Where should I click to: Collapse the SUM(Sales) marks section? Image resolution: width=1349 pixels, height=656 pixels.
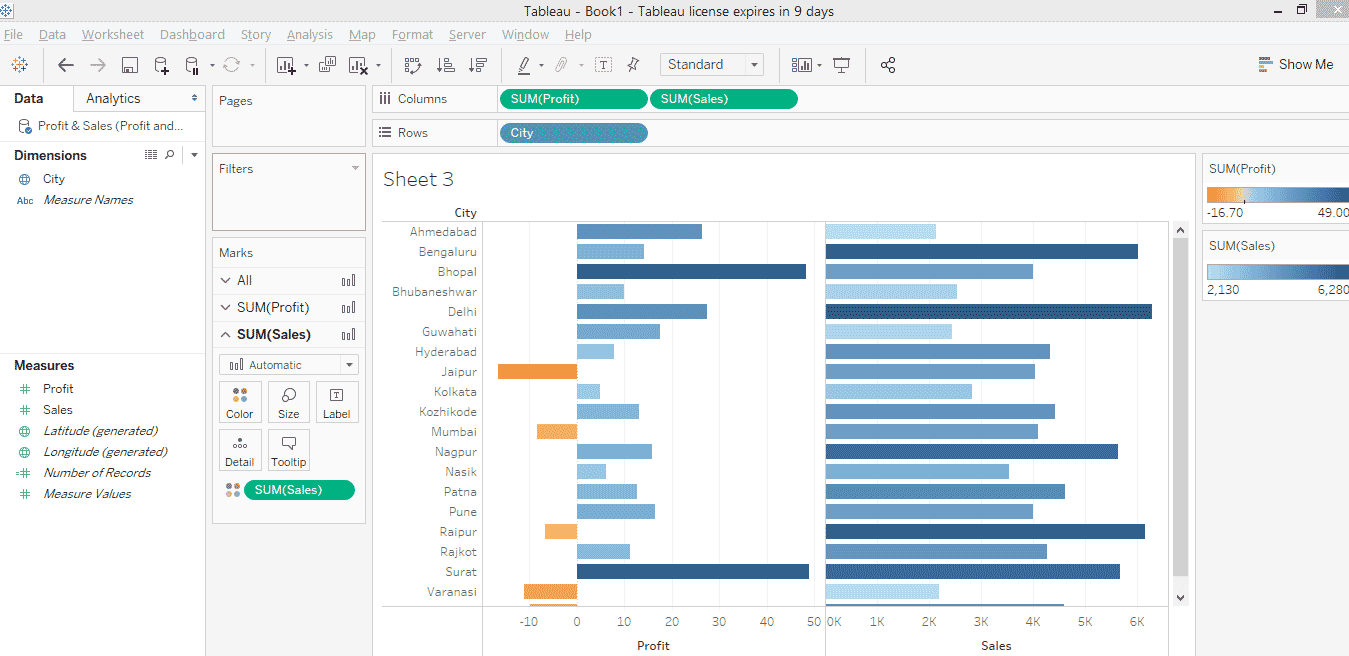[x=226, y=334]
